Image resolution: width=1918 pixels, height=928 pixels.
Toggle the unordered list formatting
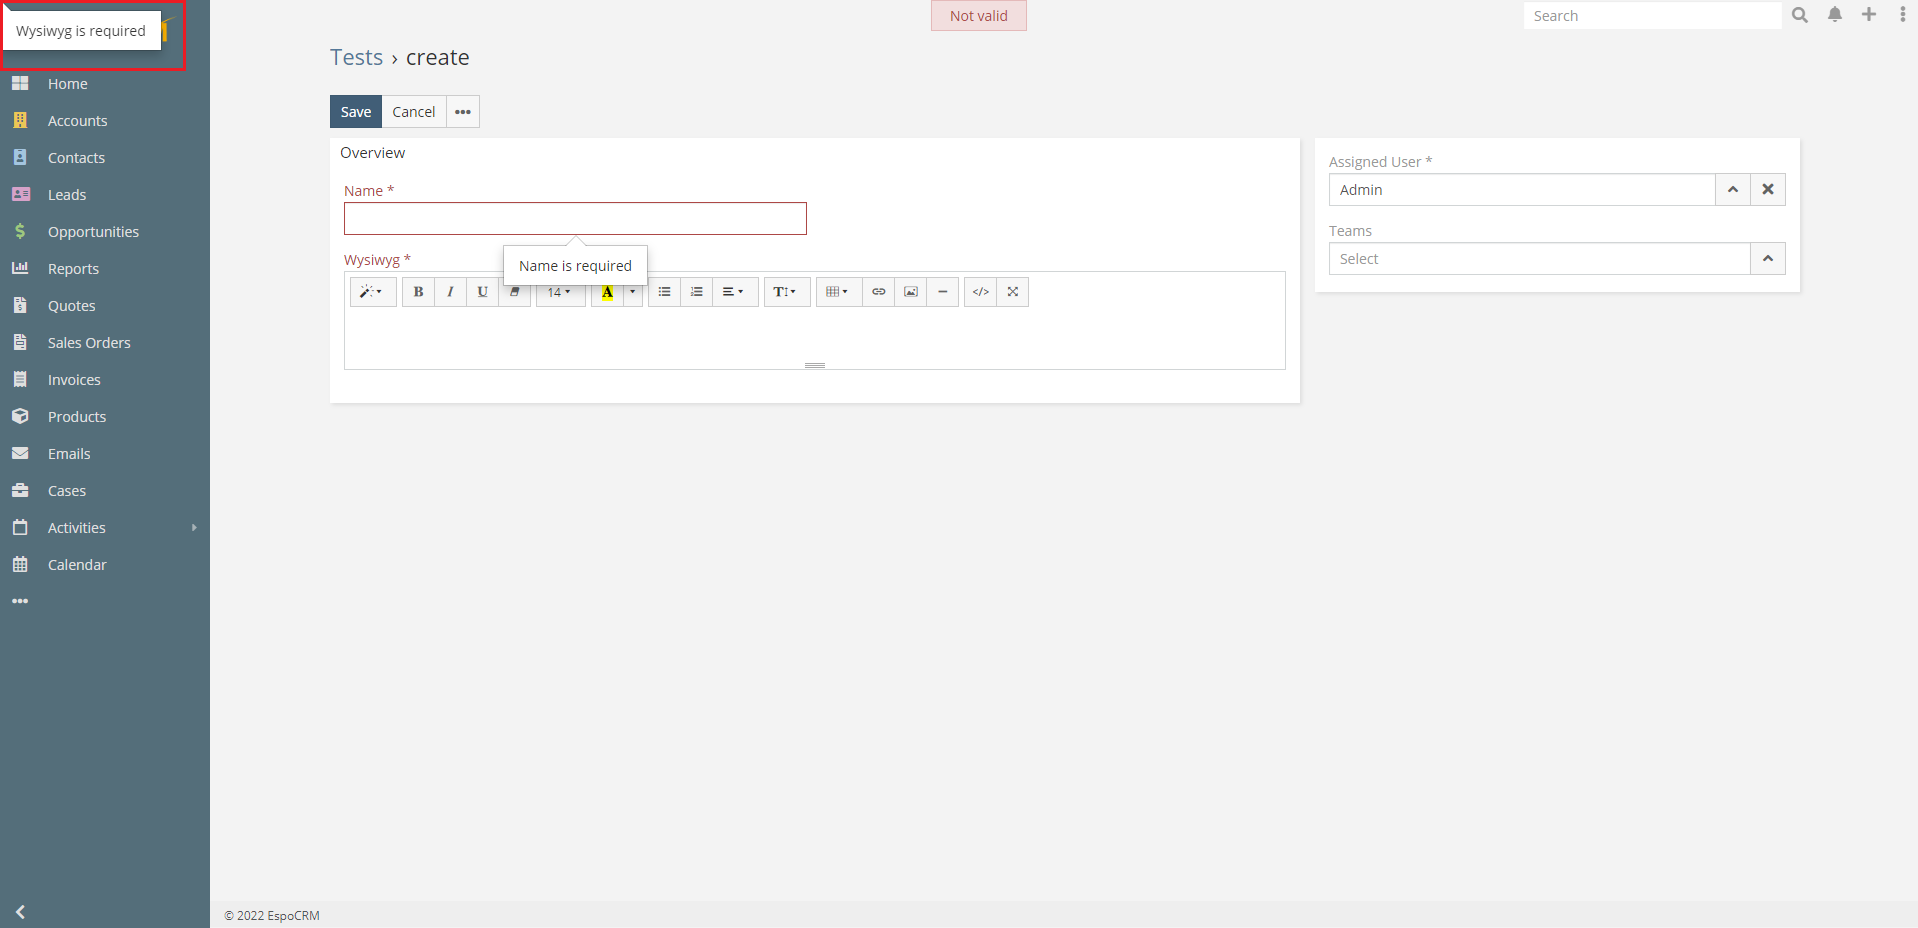[663, 292]
